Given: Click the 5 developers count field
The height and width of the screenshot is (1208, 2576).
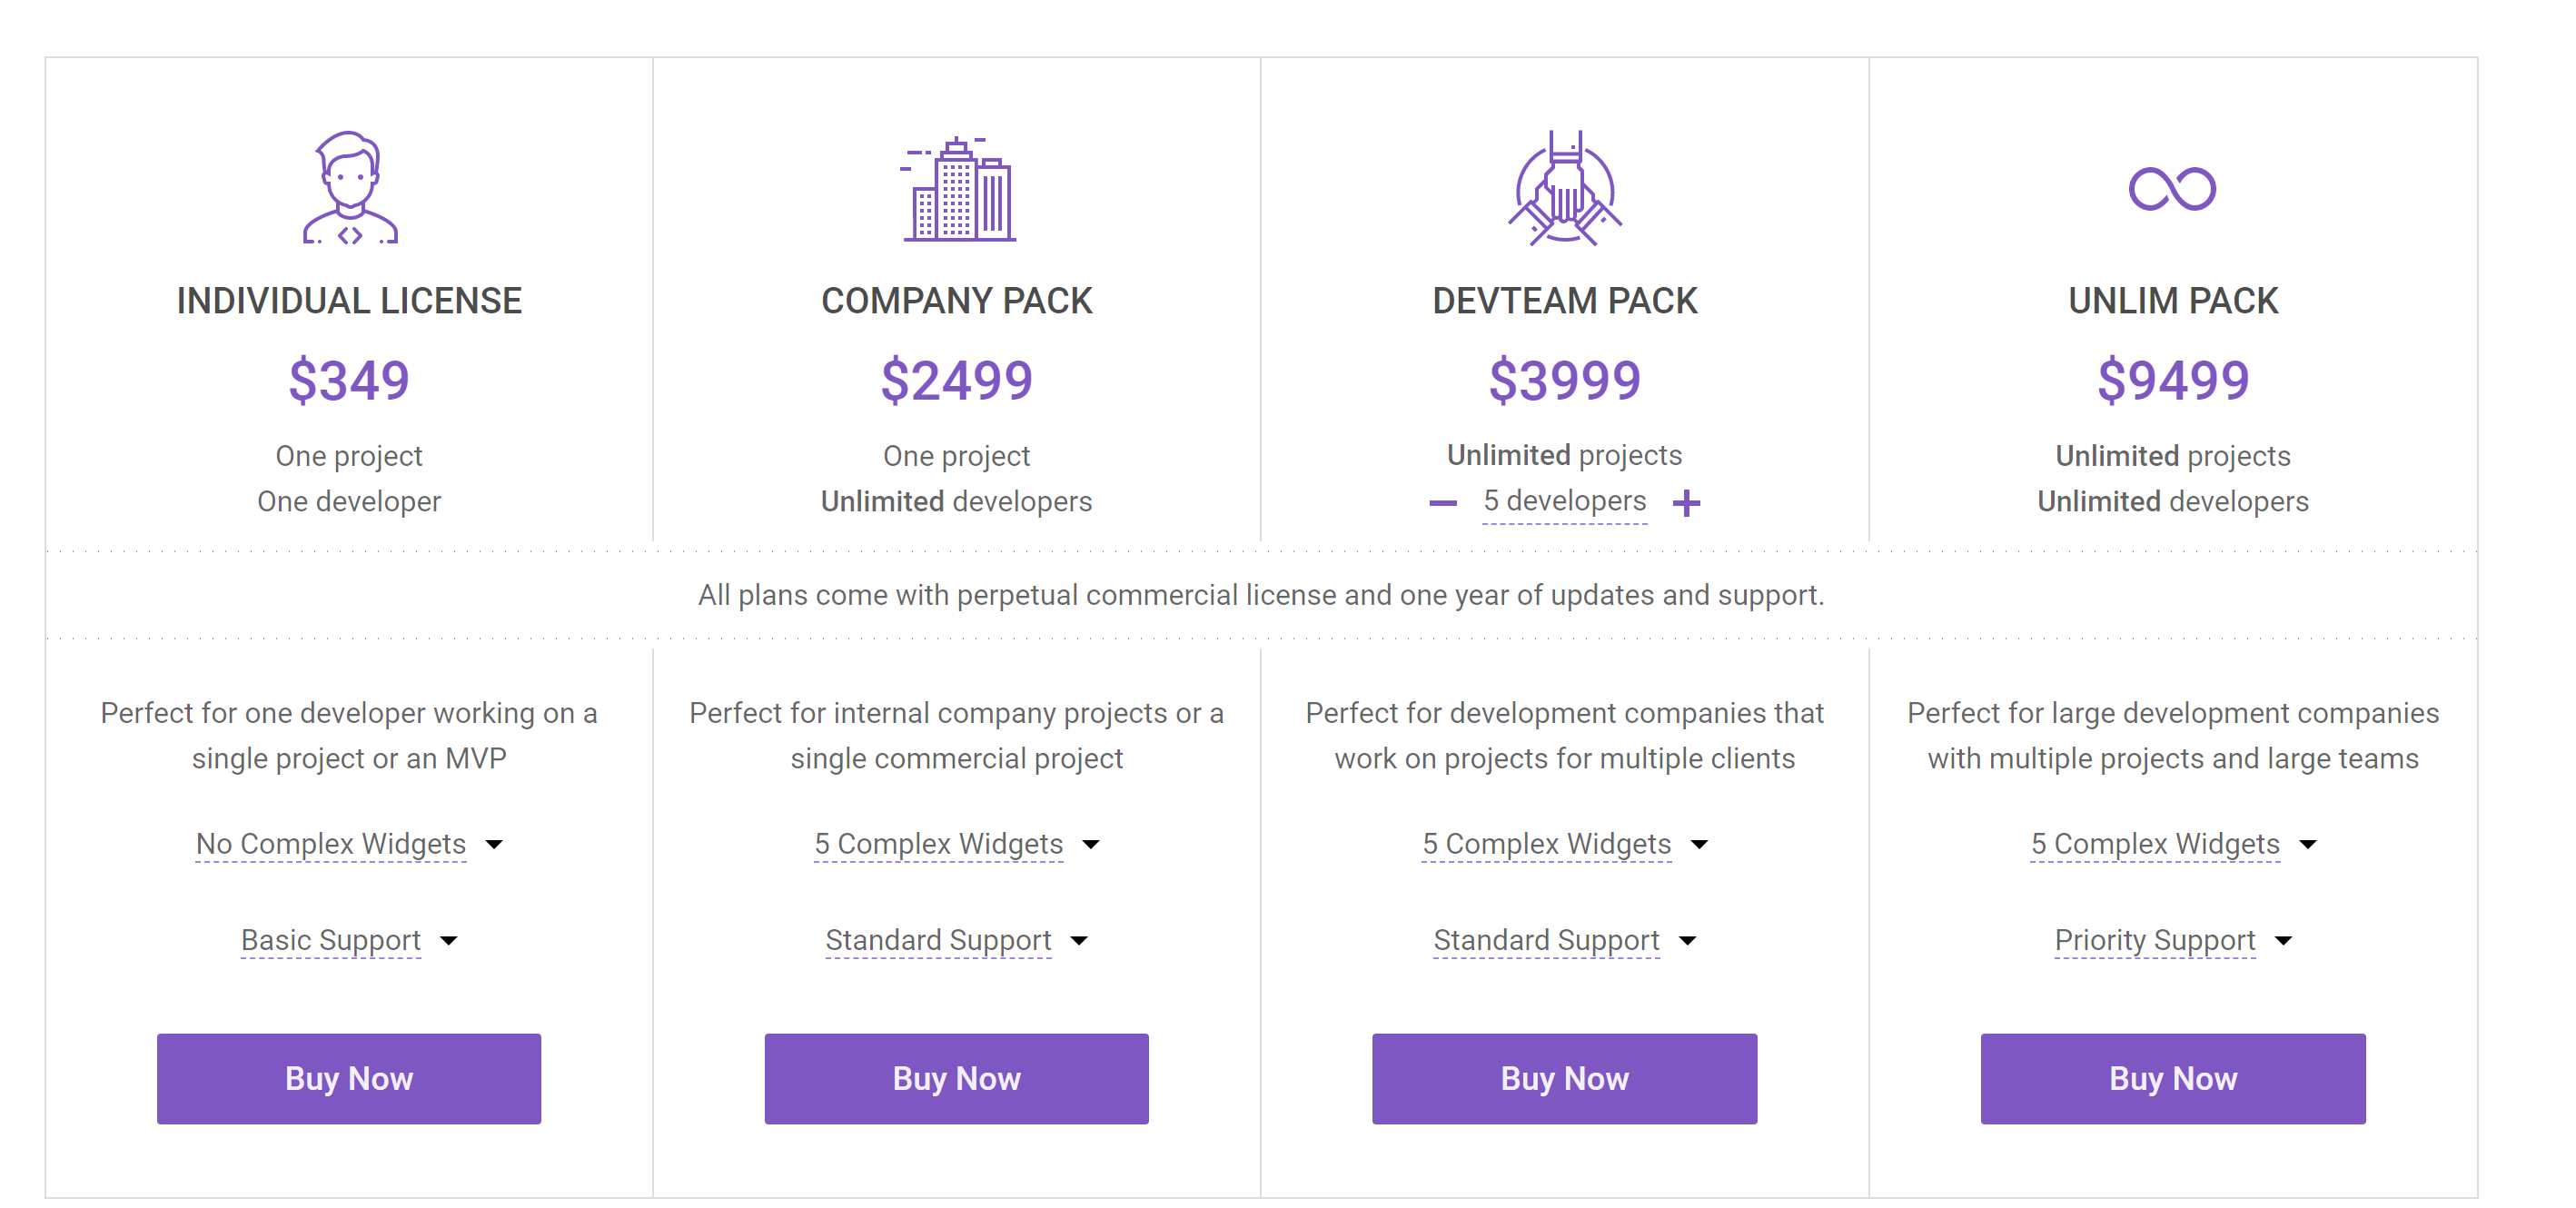Looking at the screenshot, I should tap(1564, 501).
